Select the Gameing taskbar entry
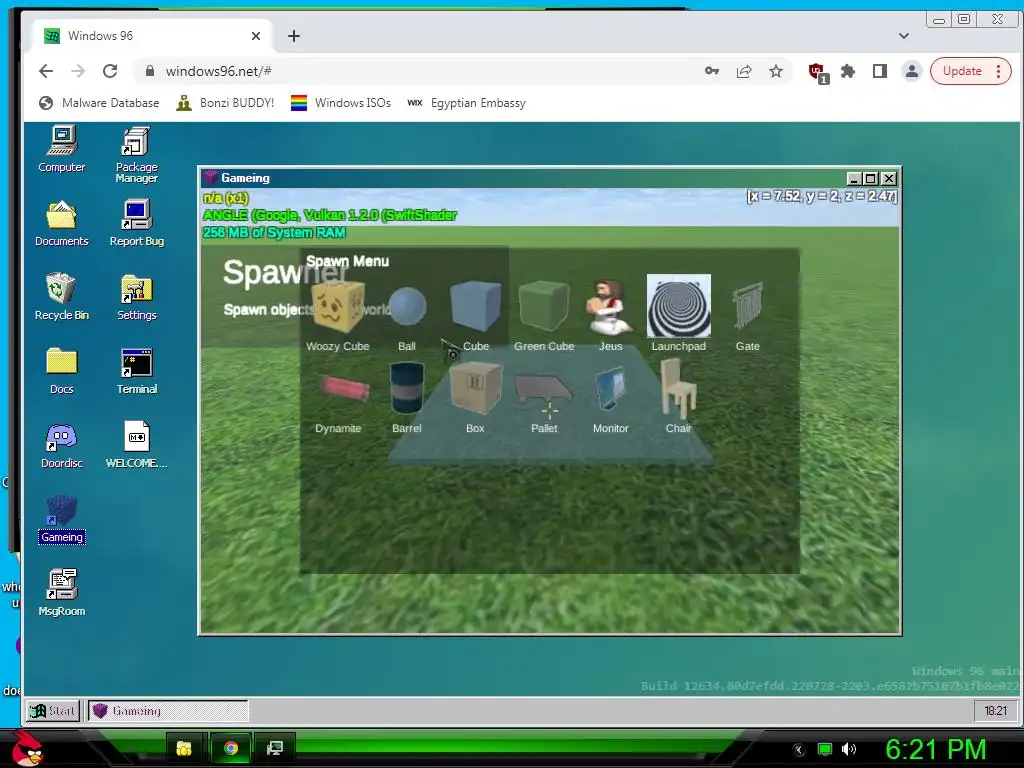This screenshot has height=768, width=1024. [168, 711]
